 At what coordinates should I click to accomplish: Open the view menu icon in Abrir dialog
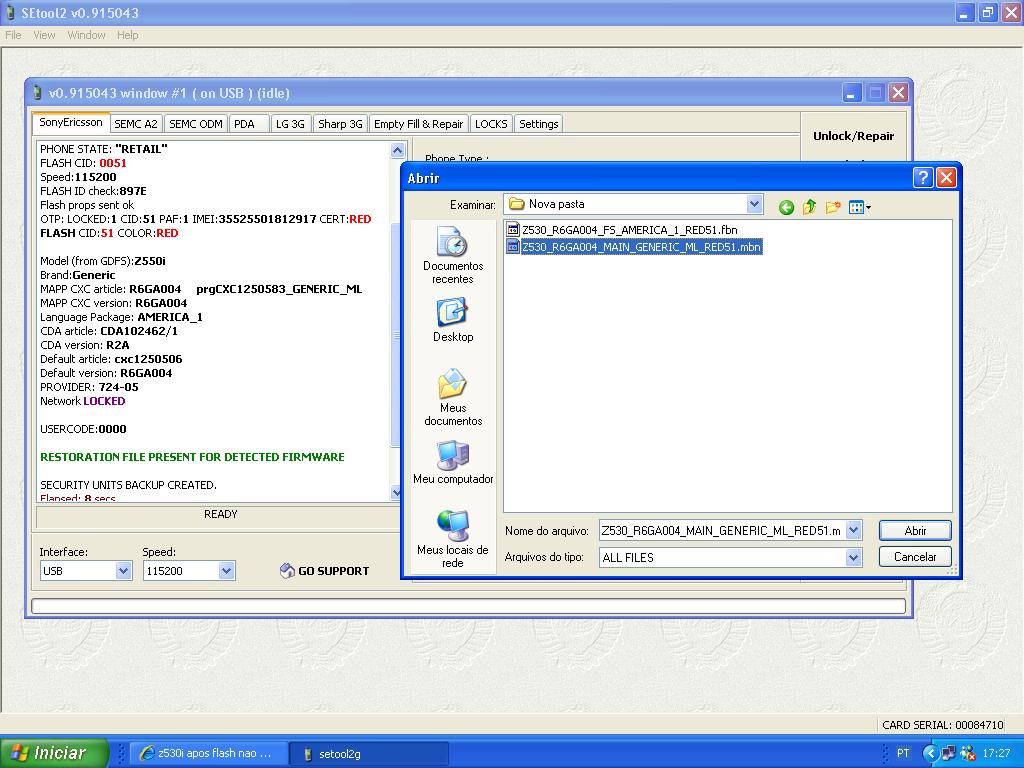pyautogui.click(x=859, y=207)
